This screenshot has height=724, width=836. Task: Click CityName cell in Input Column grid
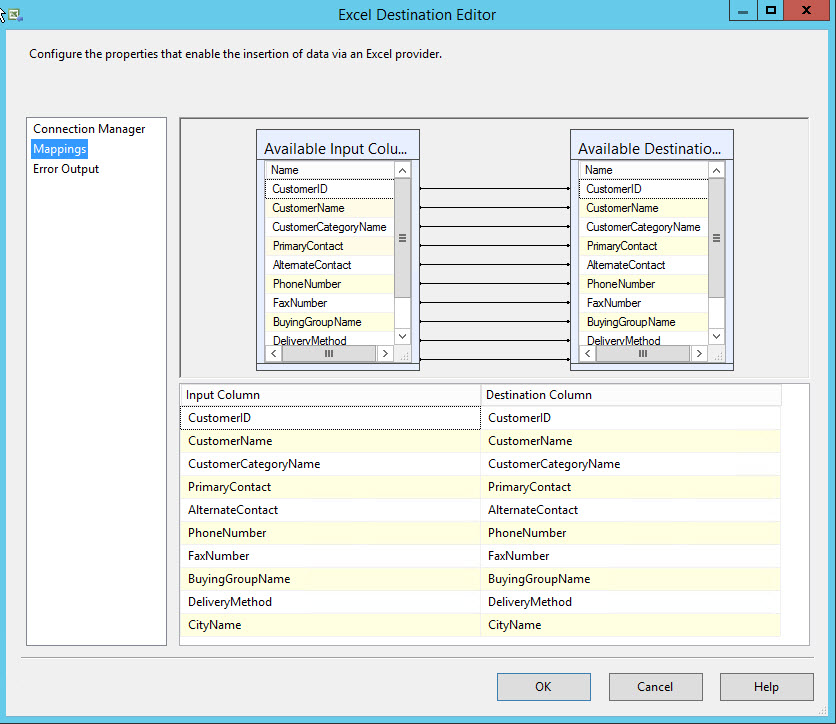(331, 625)
